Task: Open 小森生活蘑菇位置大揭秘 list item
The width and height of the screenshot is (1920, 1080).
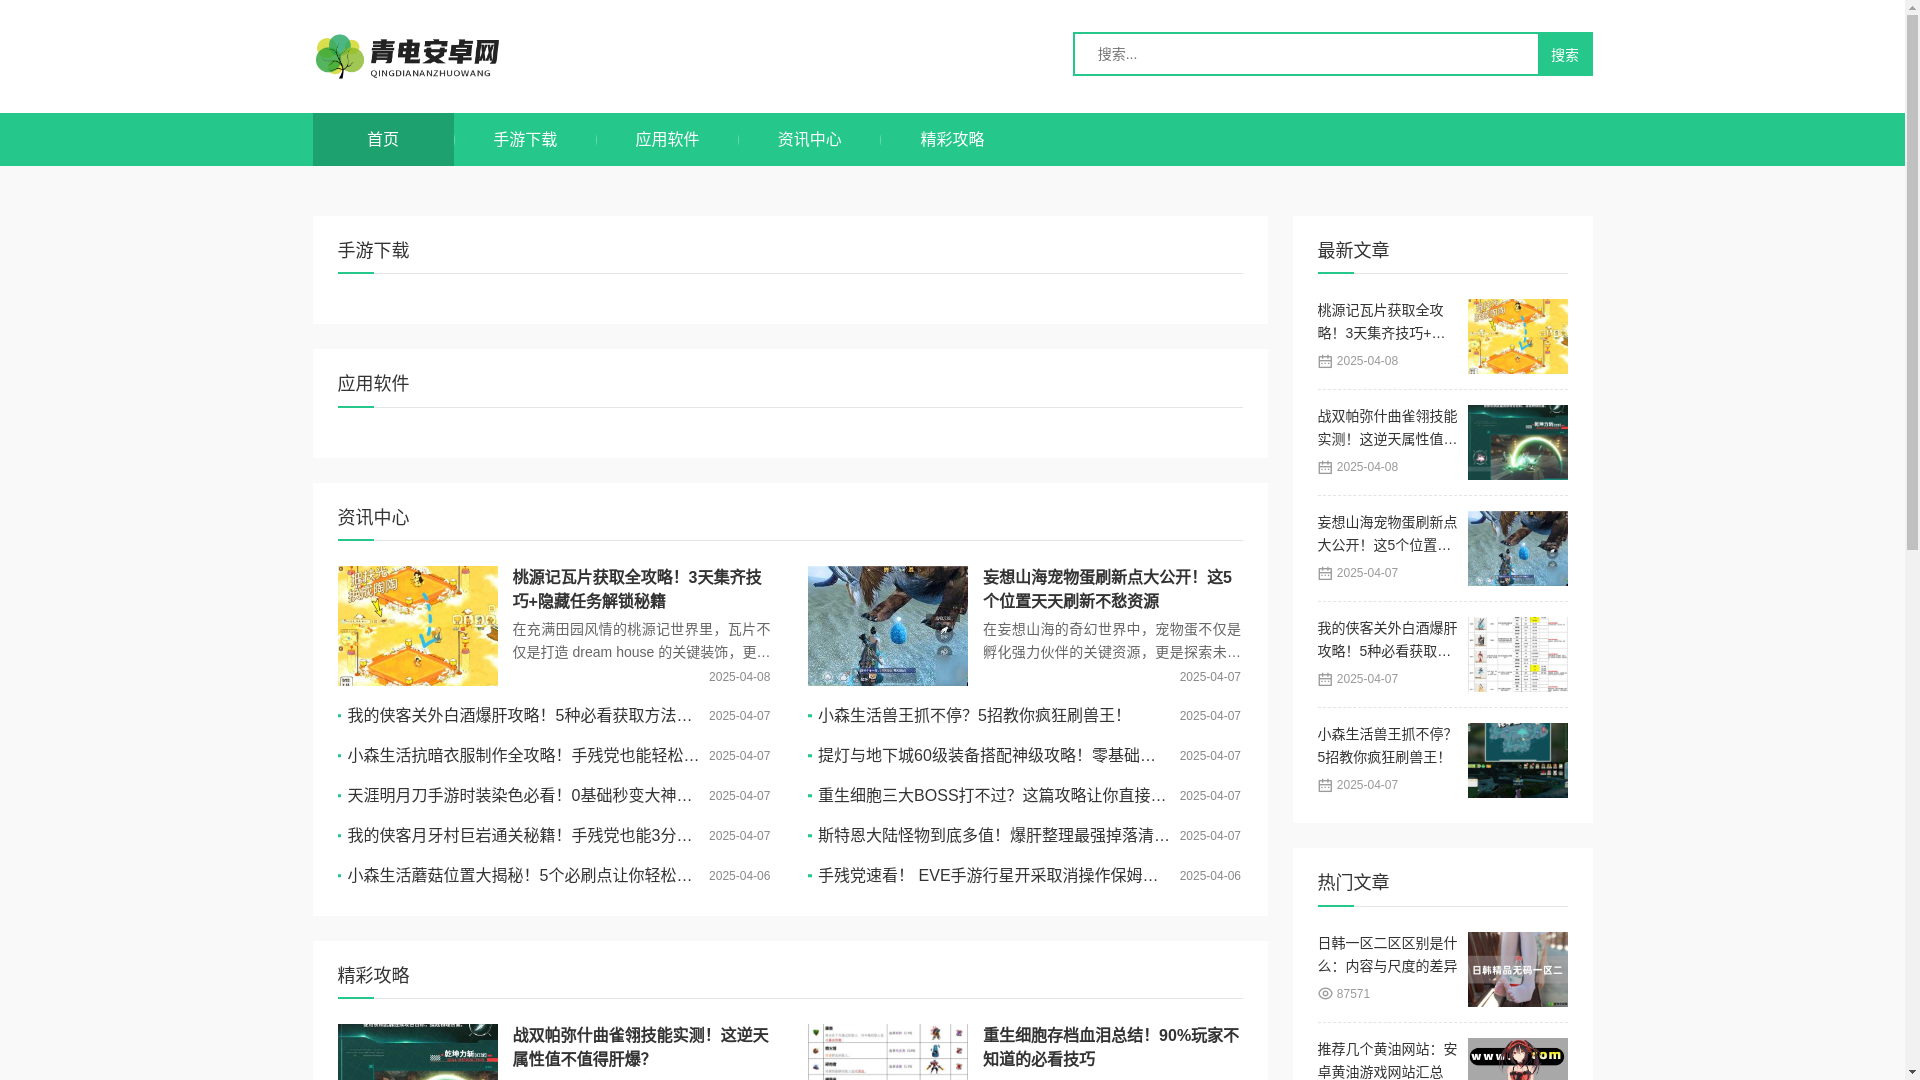Action: 520,876
